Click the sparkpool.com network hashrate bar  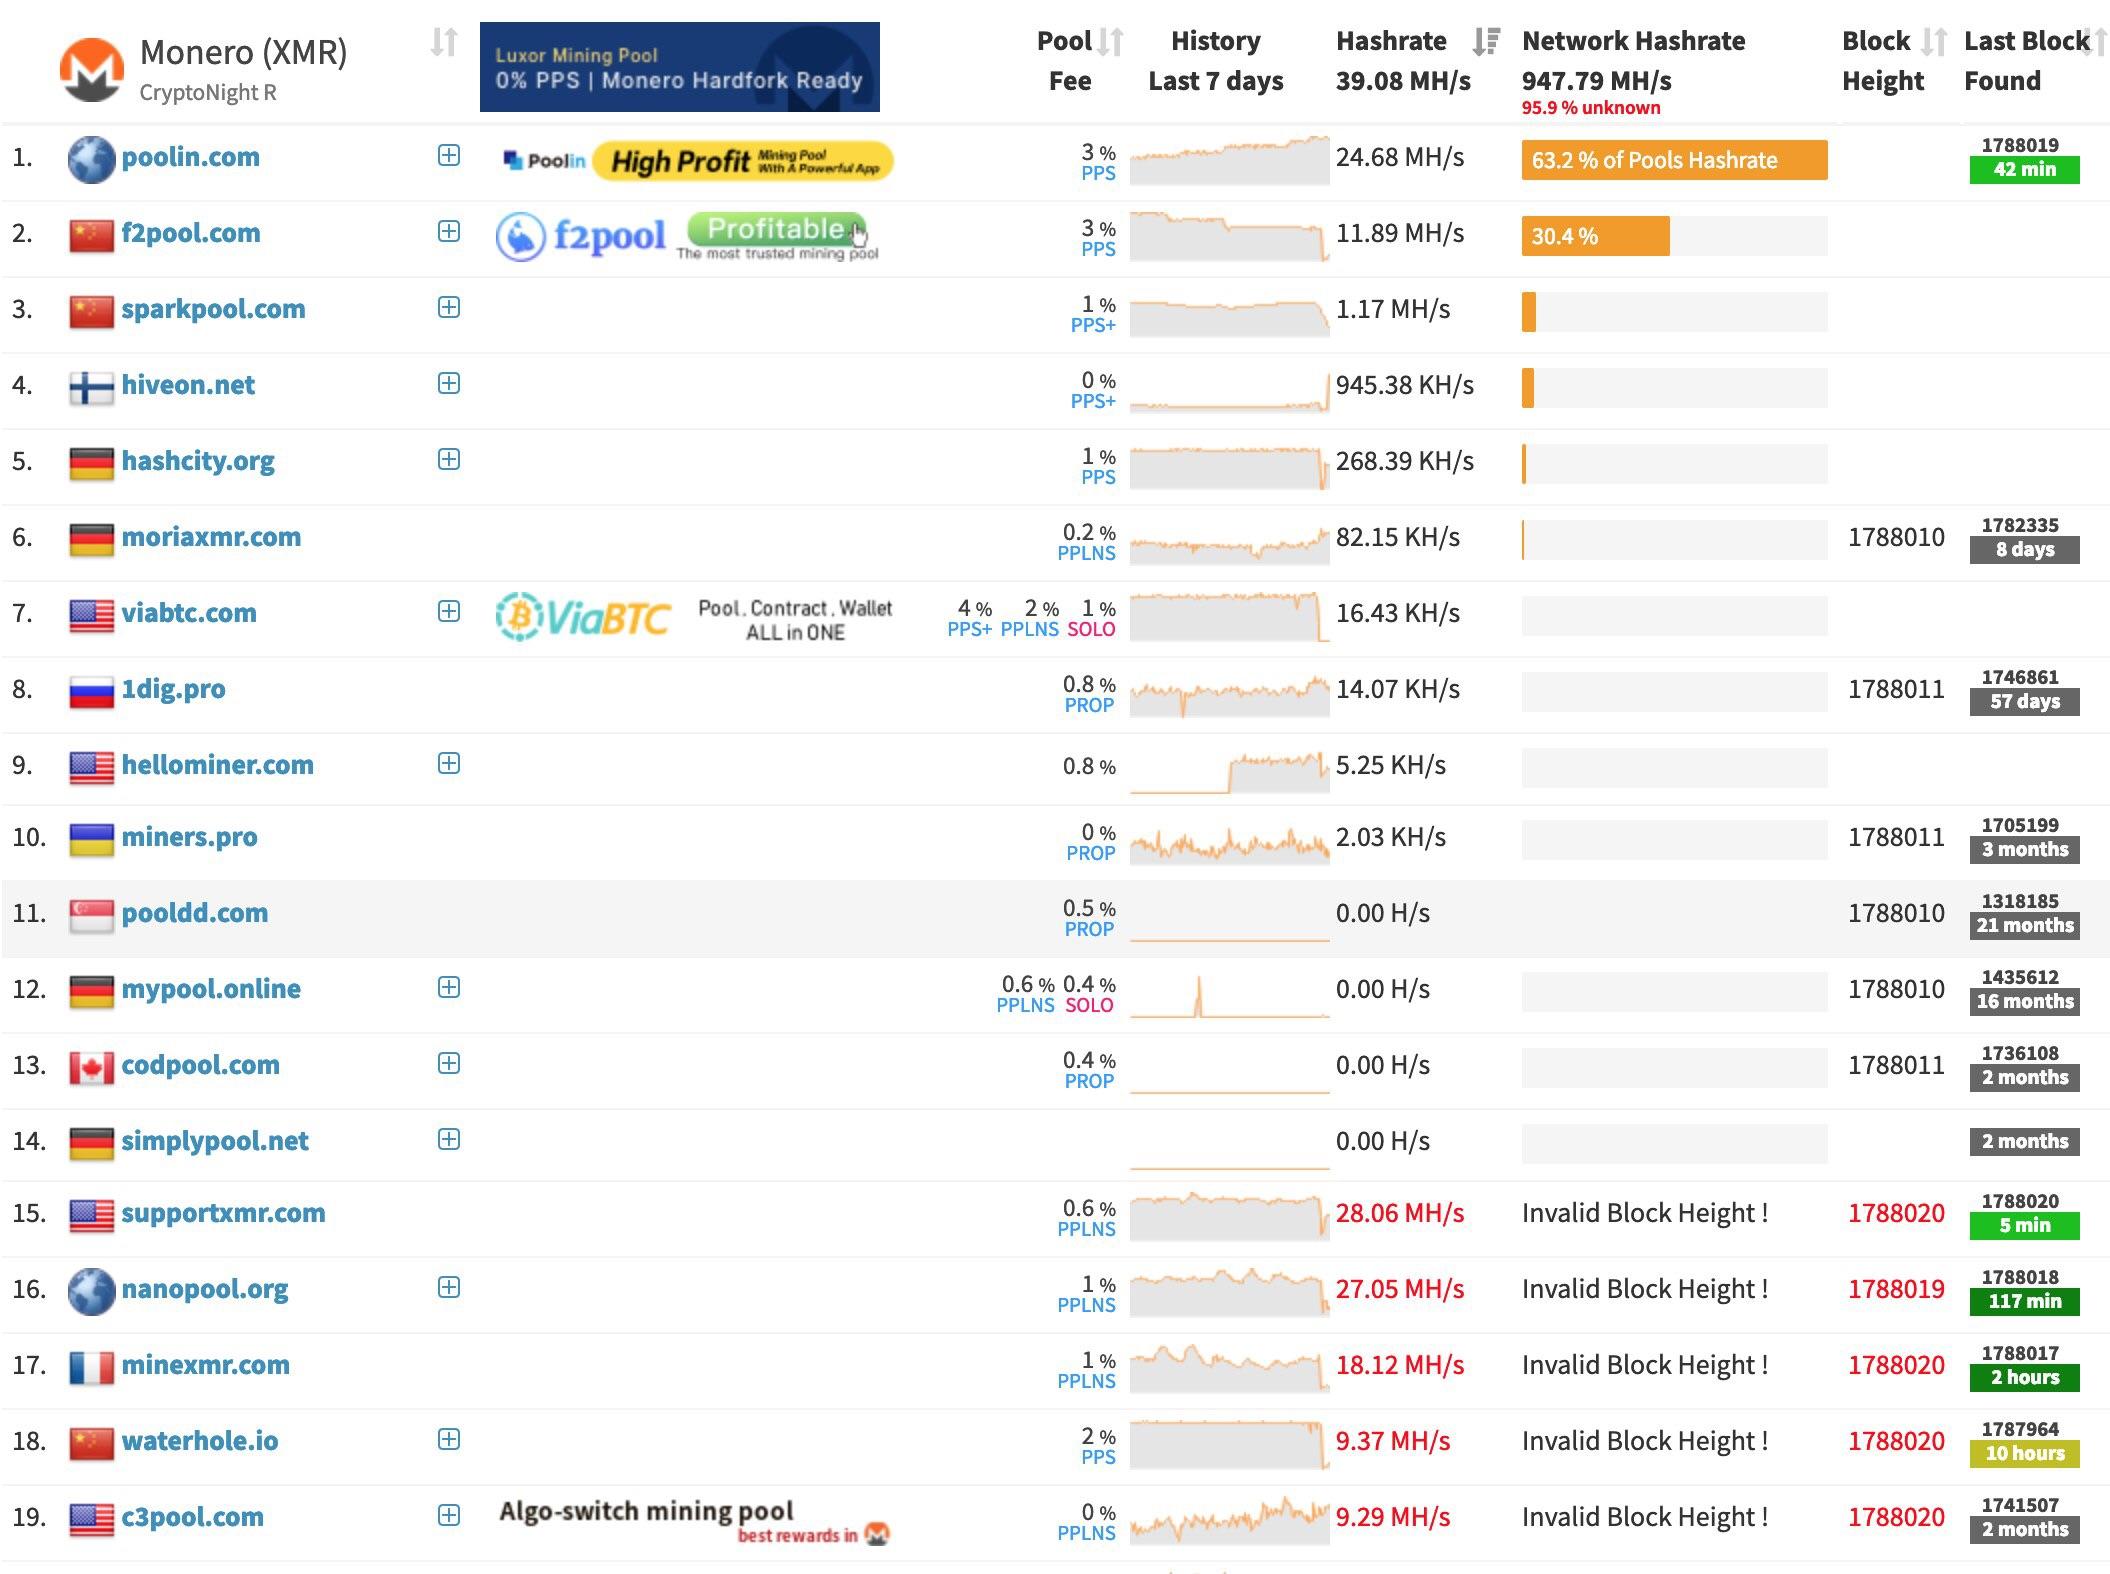[1674, 312]
